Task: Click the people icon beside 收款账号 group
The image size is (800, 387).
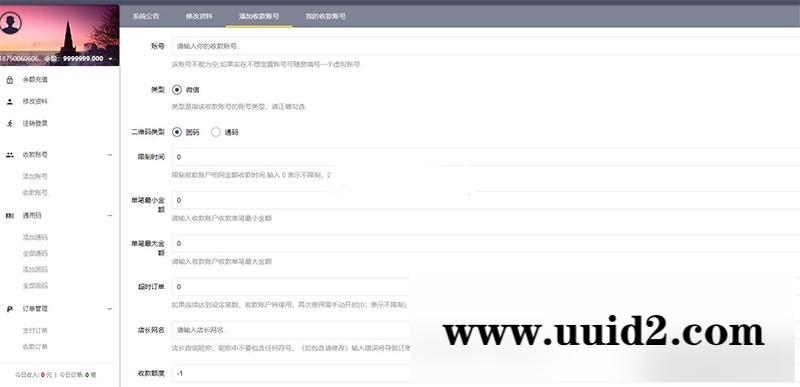Action: [10, 154]
